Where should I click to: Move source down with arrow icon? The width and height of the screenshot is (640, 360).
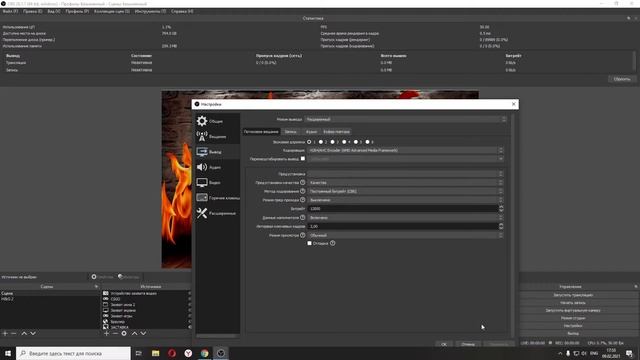coord(143,333)
